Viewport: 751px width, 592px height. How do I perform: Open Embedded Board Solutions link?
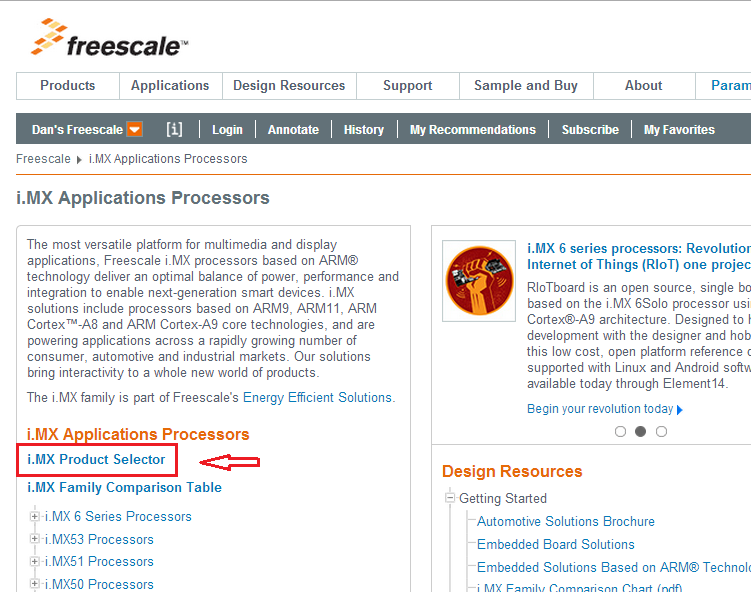(x=556, y=545)
